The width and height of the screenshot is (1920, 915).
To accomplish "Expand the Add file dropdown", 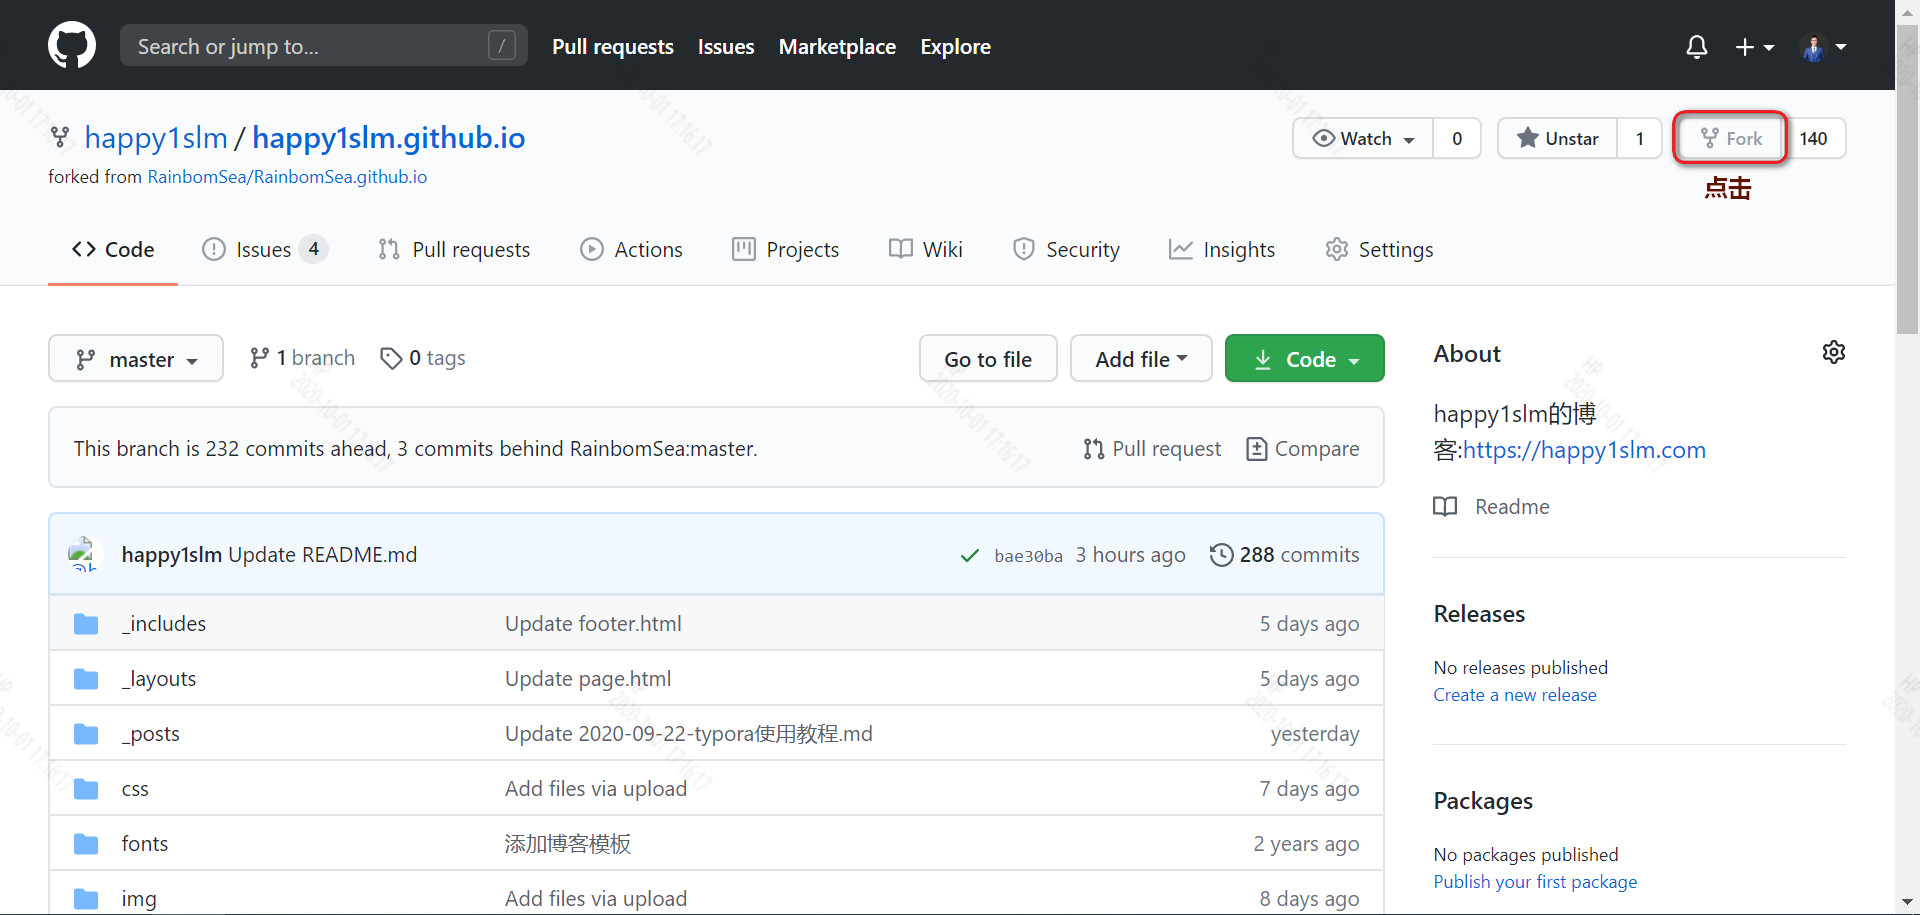I will click(1141, 358).
